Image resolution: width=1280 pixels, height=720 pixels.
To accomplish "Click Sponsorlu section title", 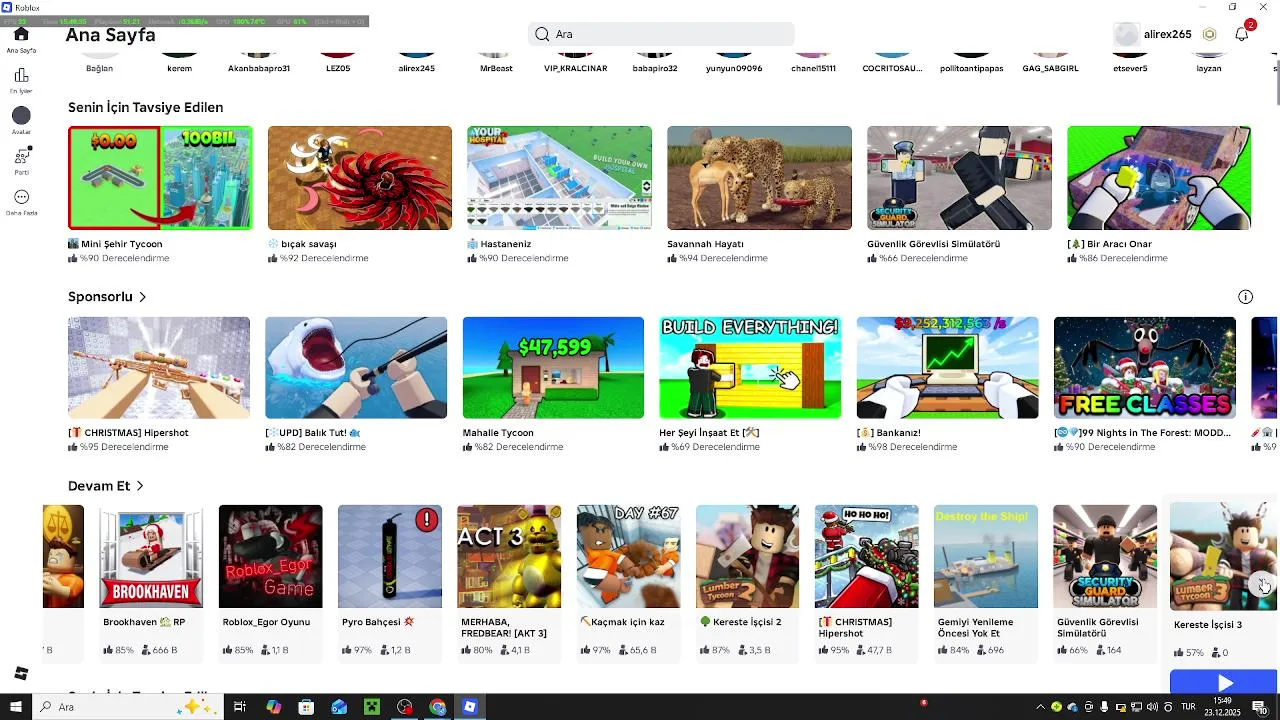I will pyautogui.click(x=100, y=297).
